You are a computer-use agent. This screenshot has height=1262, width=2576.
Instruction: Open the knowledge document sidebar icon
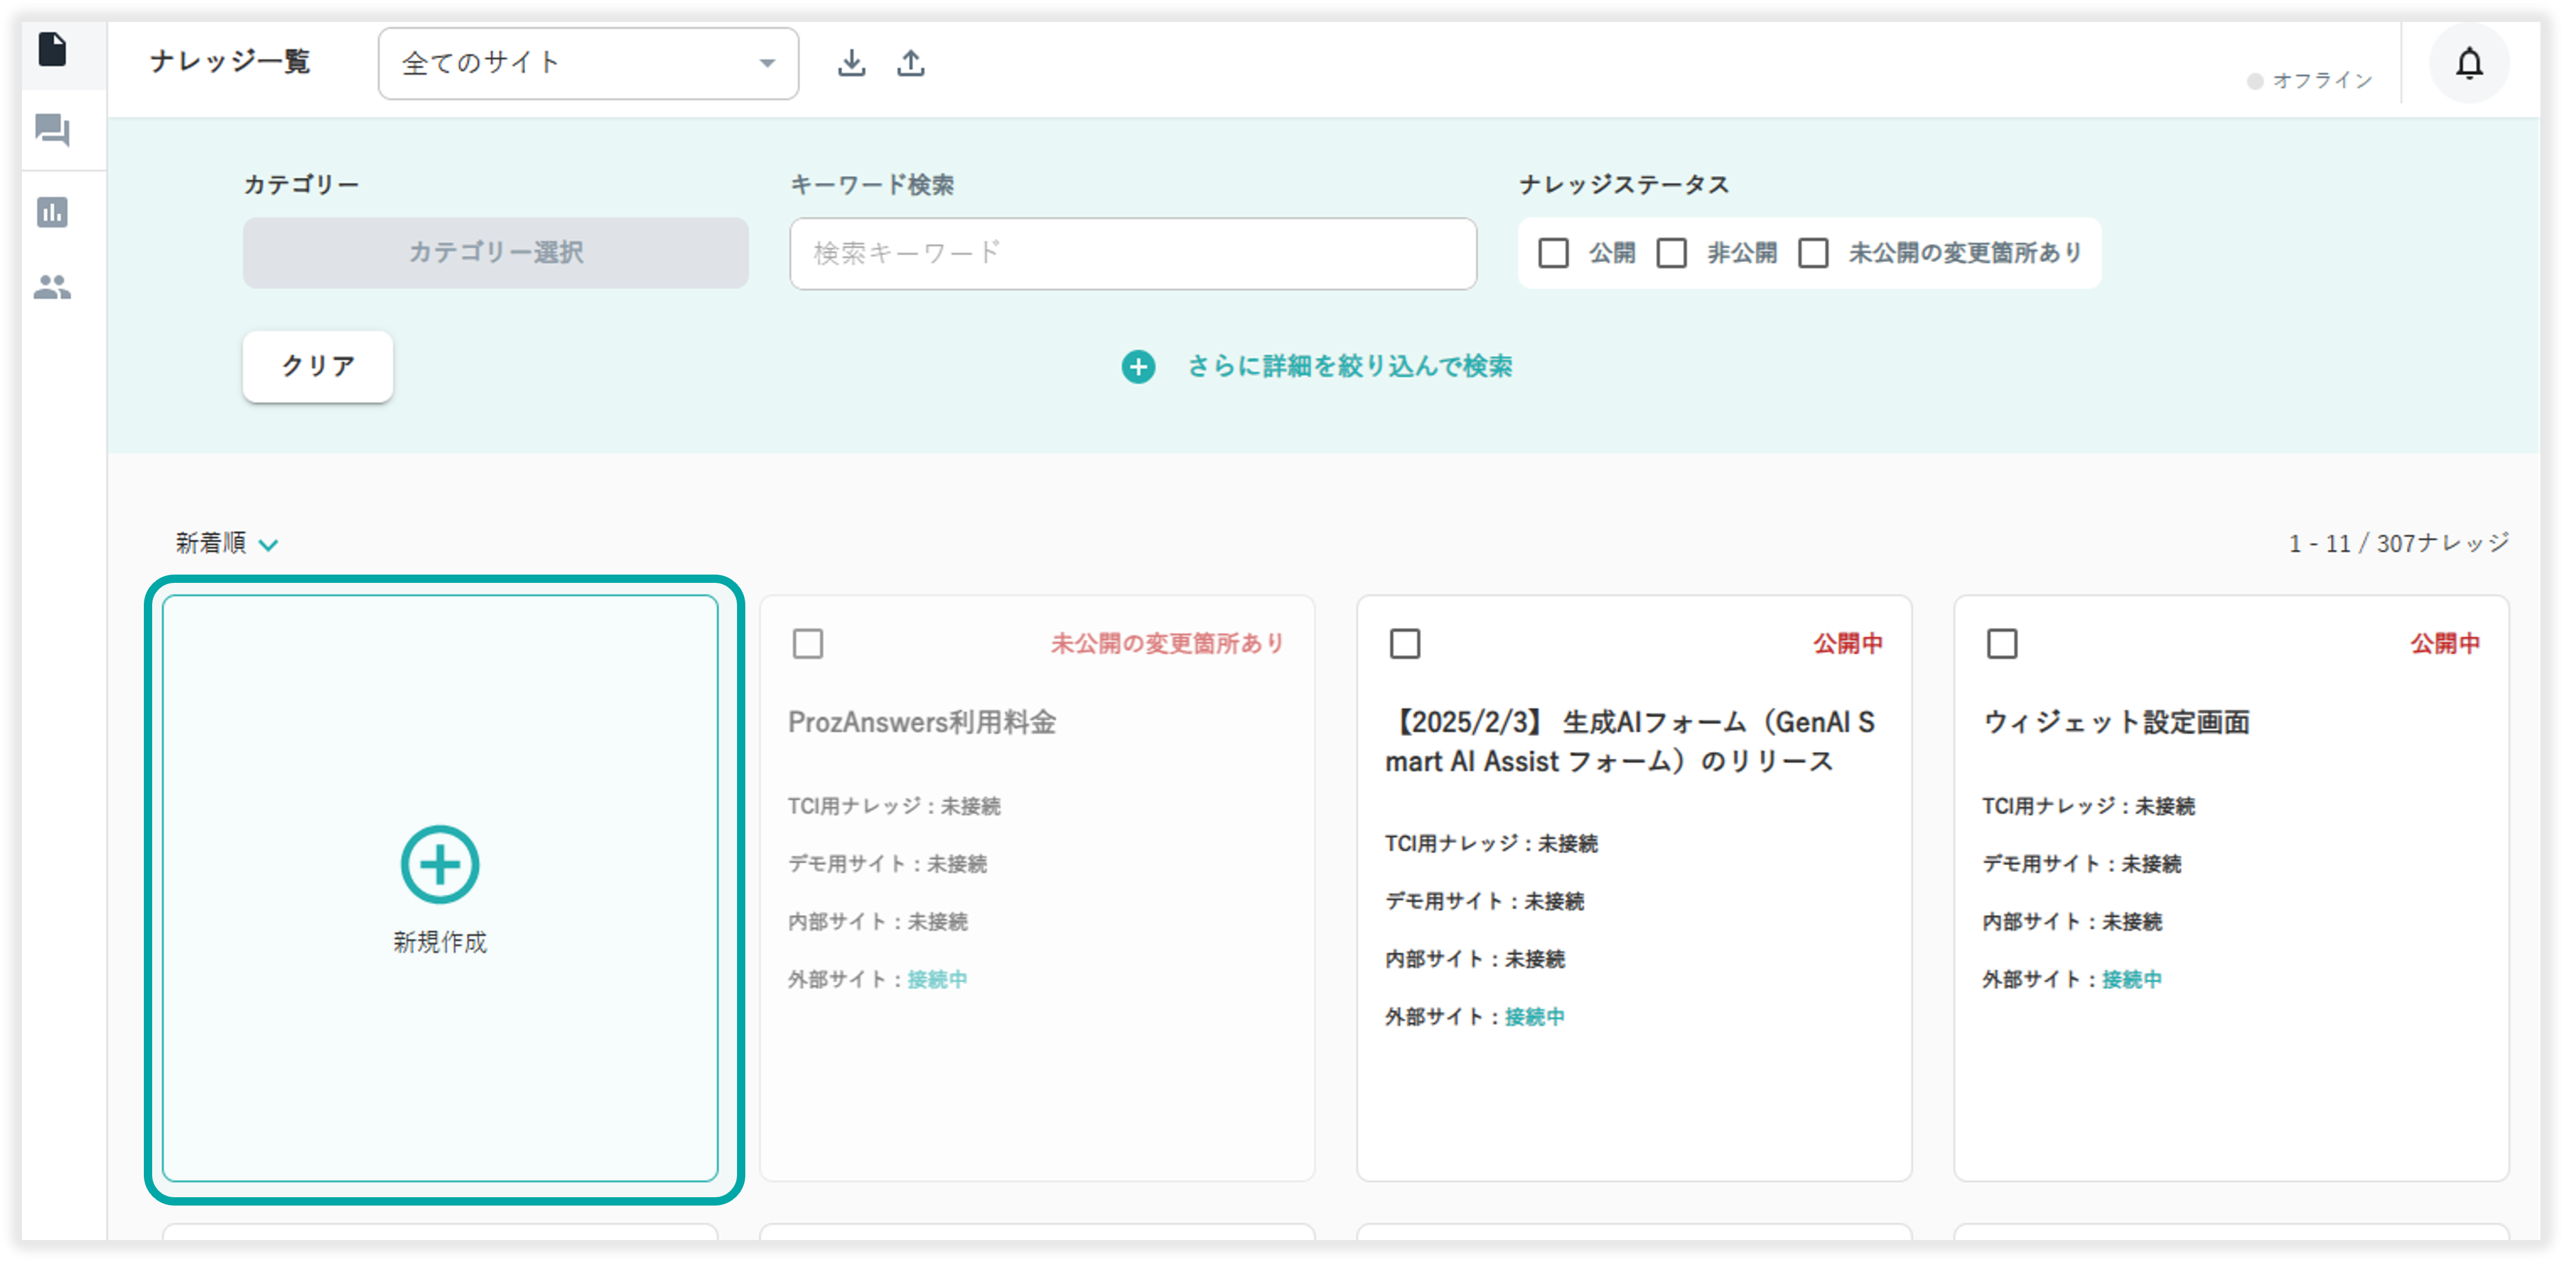coord(52,49)
